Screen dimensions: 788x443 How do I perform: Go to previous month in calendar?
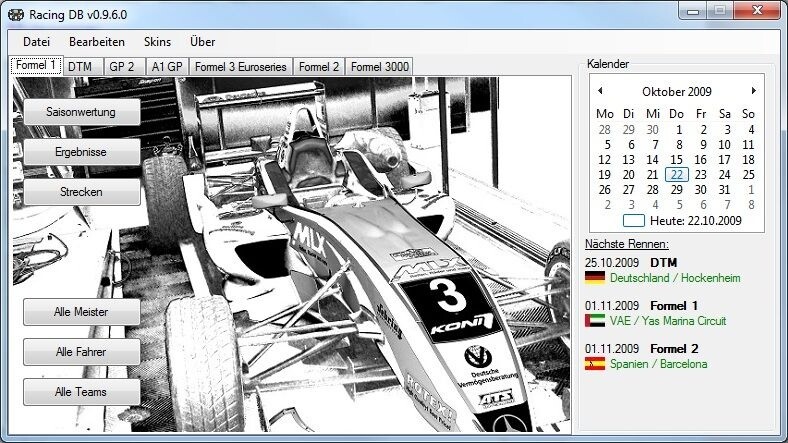point(600,90)
